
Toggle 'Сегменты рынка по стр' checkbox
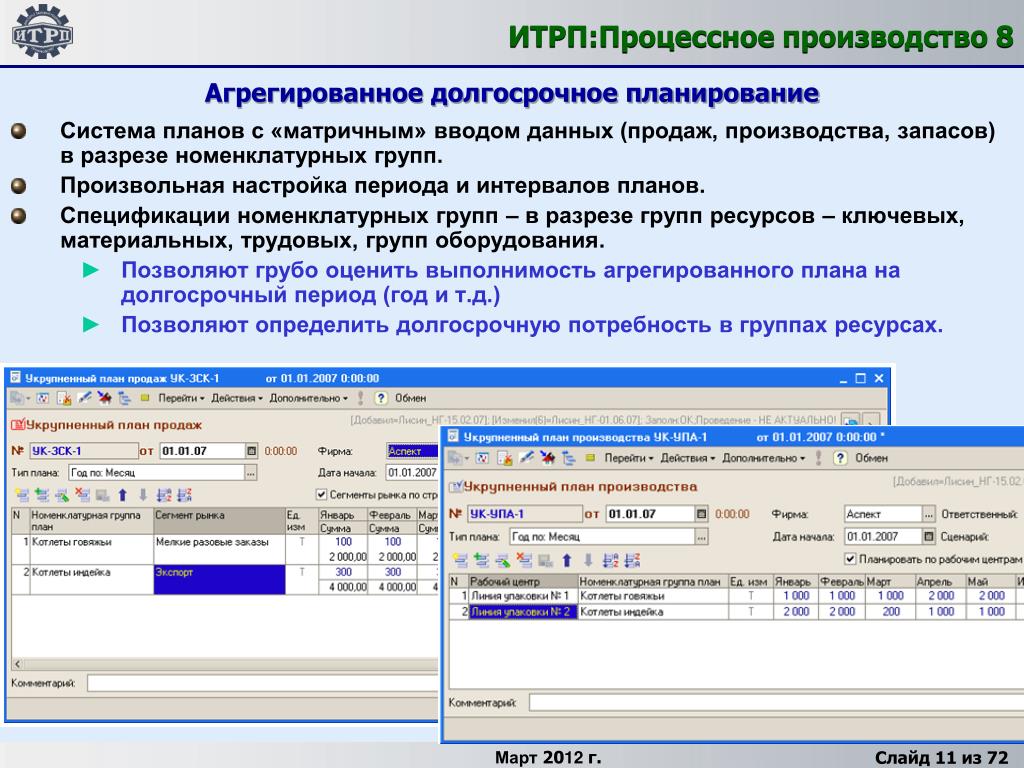click(x=321, y=494)
